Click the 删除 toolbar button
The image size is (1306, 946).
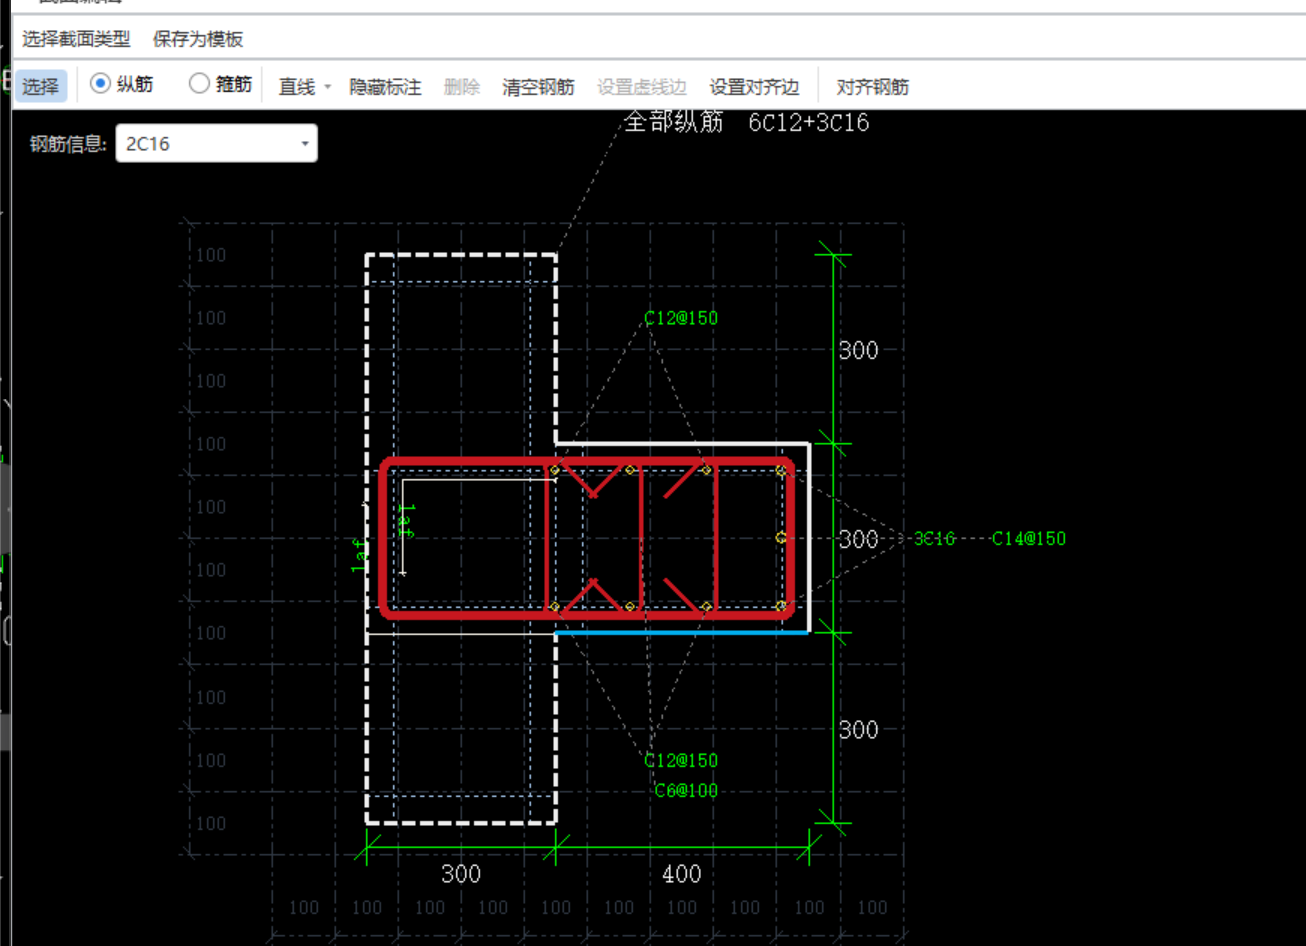462,87
